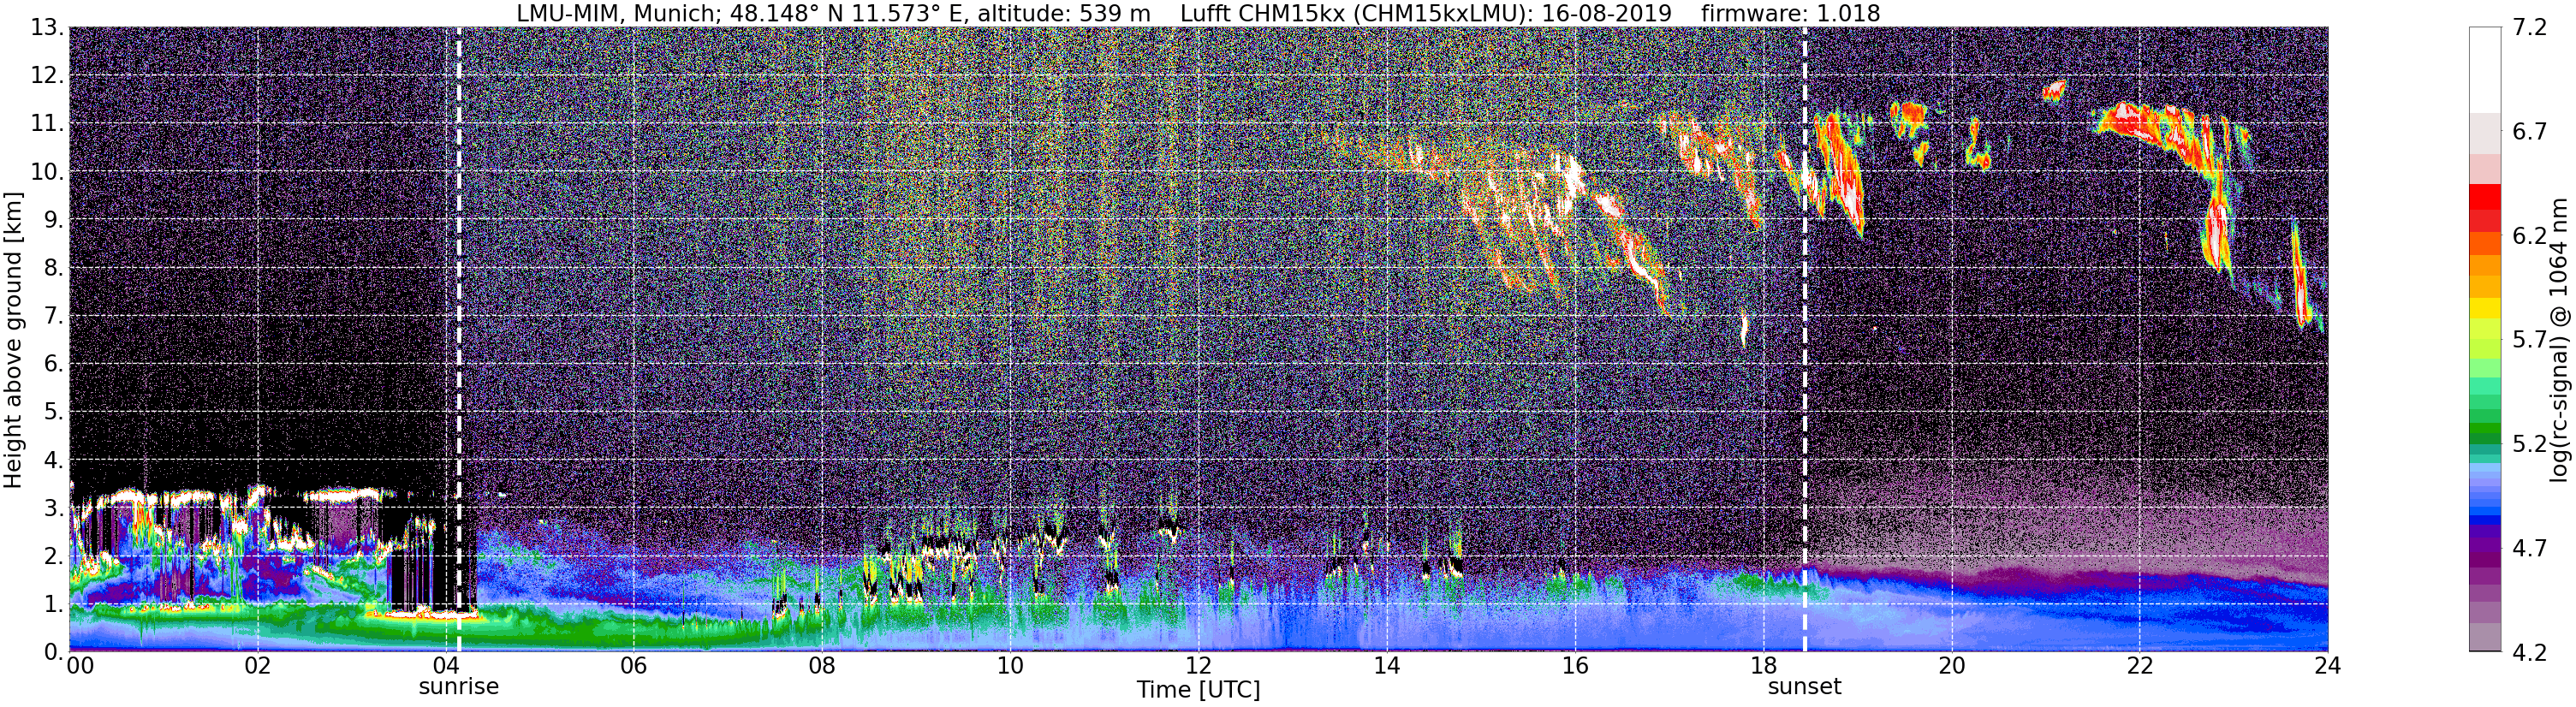Click the time axis tick label 24
The height and width of the screenshot is (707, 2576).
coord(2327,666)
